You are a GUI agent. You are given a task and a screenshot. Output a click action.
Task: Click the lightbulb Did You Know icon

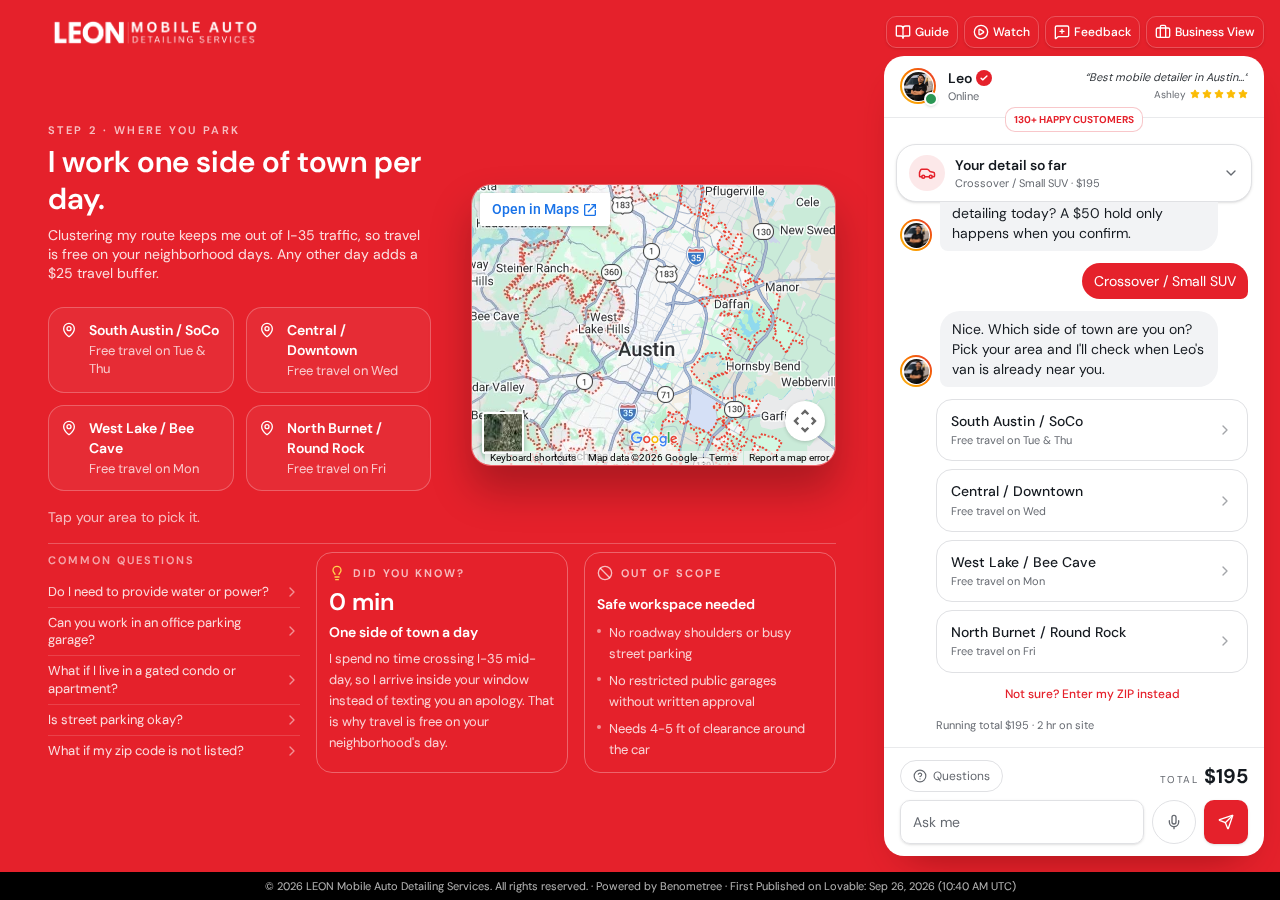click(x=337, y=573)
